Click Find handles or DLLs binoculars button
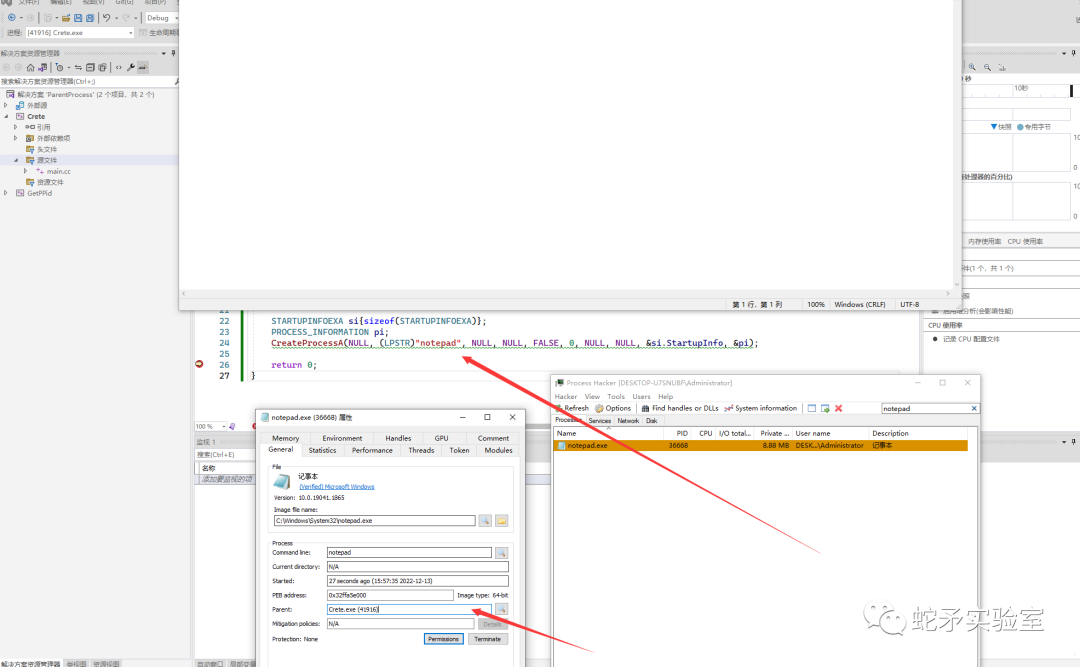The width and height of the screenshot is (1080, 667). tap(680, 408)
